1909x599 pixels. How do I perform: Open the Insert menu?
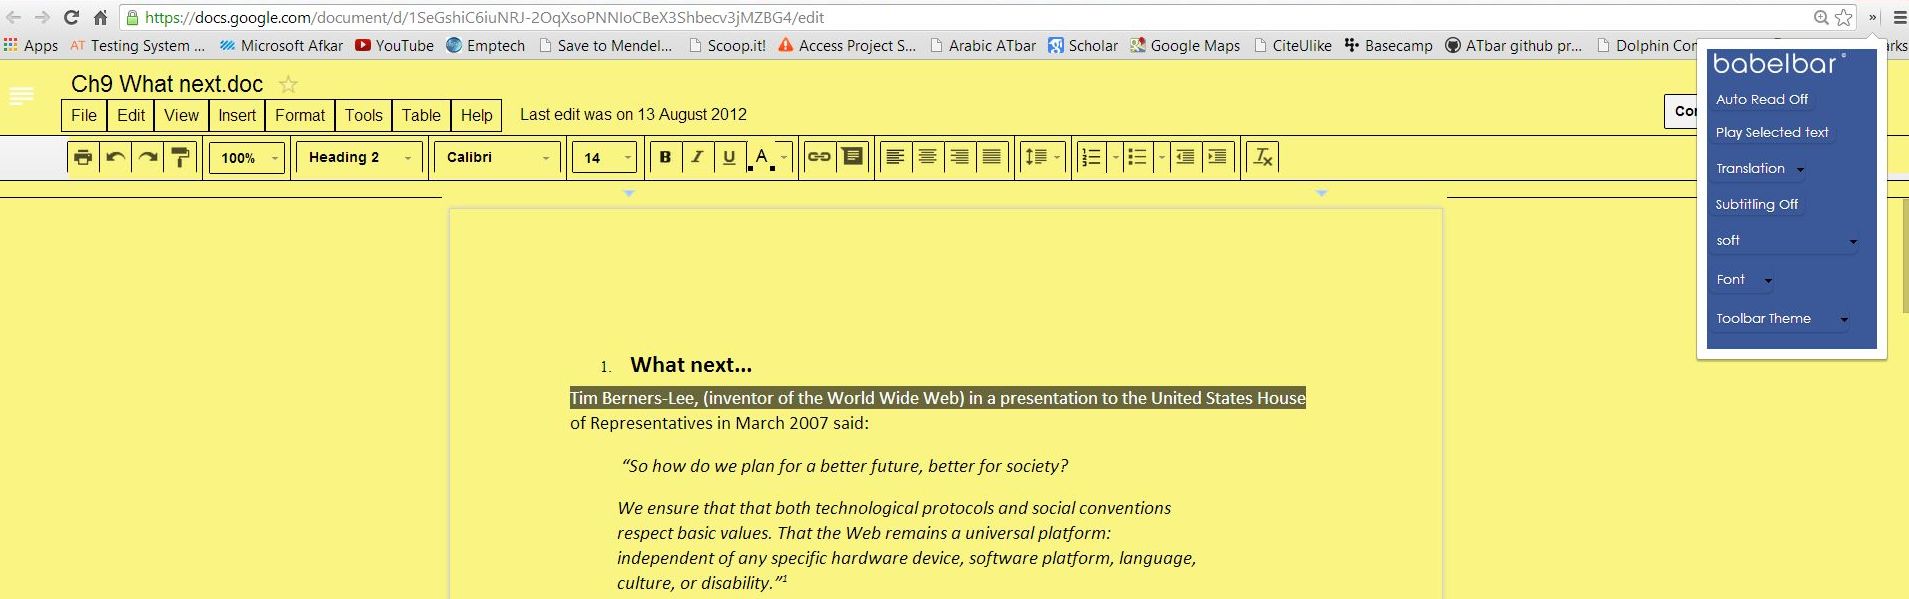[237, 115]
